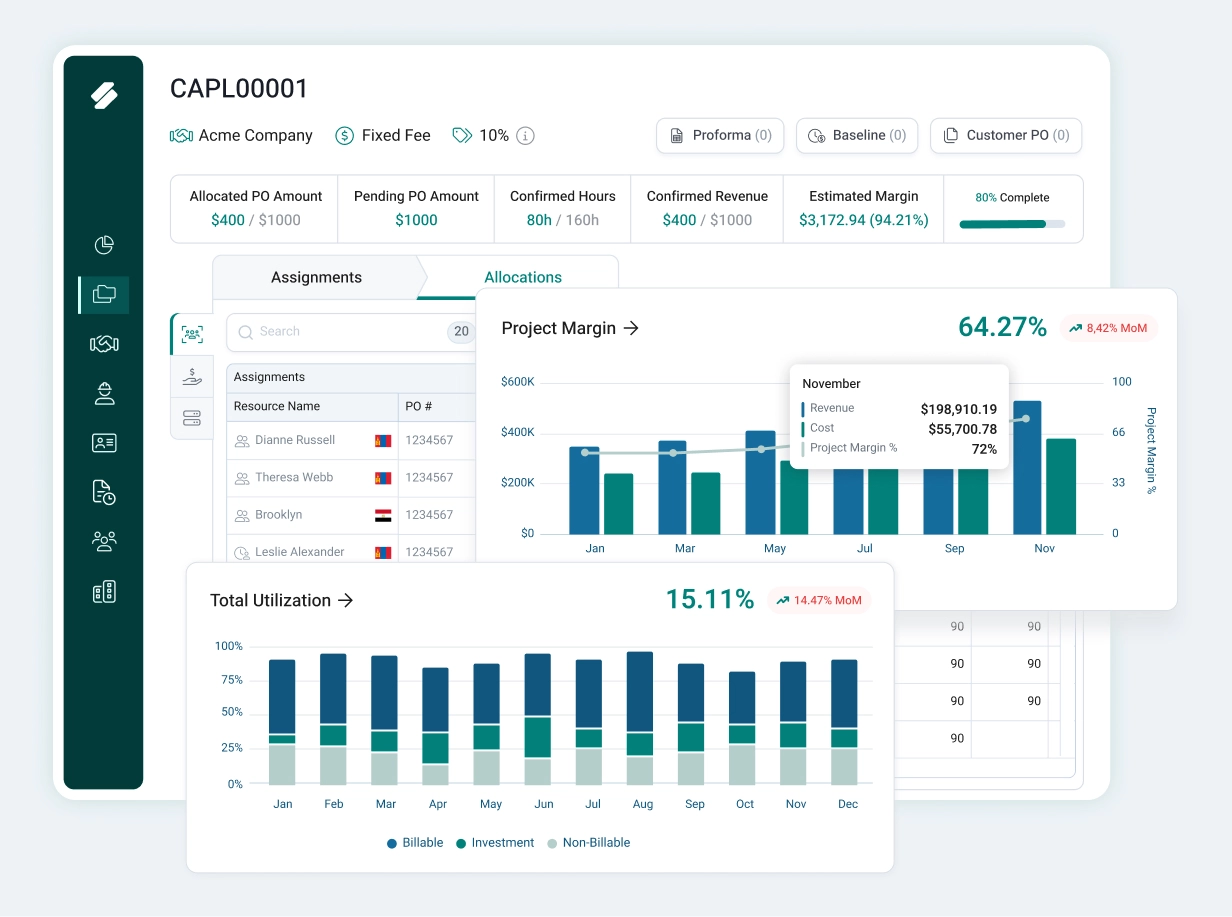
Task: Click the 14.47% MoM badge
Action: click(819, 600)
